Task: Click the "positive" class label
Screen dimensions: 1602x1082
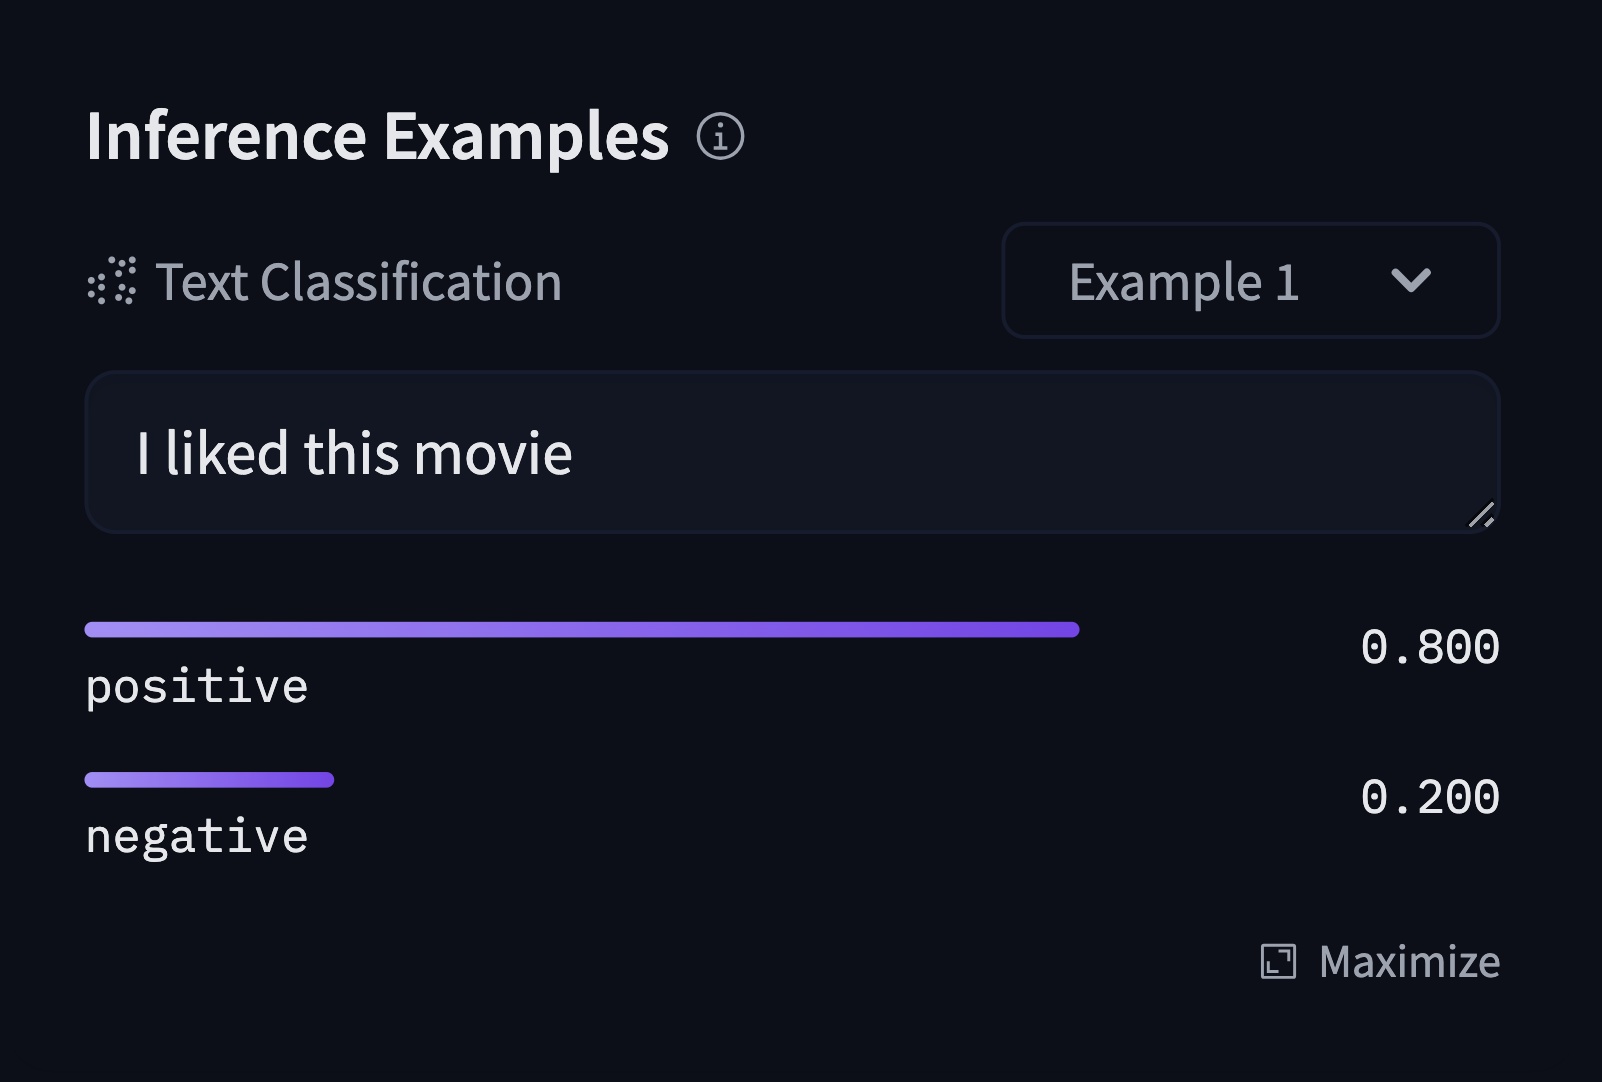Action: click(197, 687)
